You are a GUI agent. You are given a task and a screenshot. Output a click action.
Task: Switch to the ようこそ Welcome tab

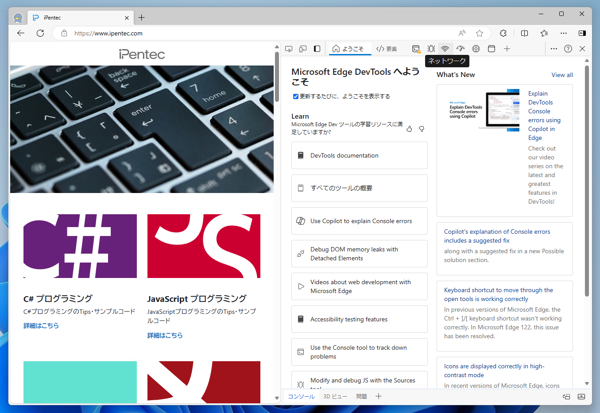[348, 49]
